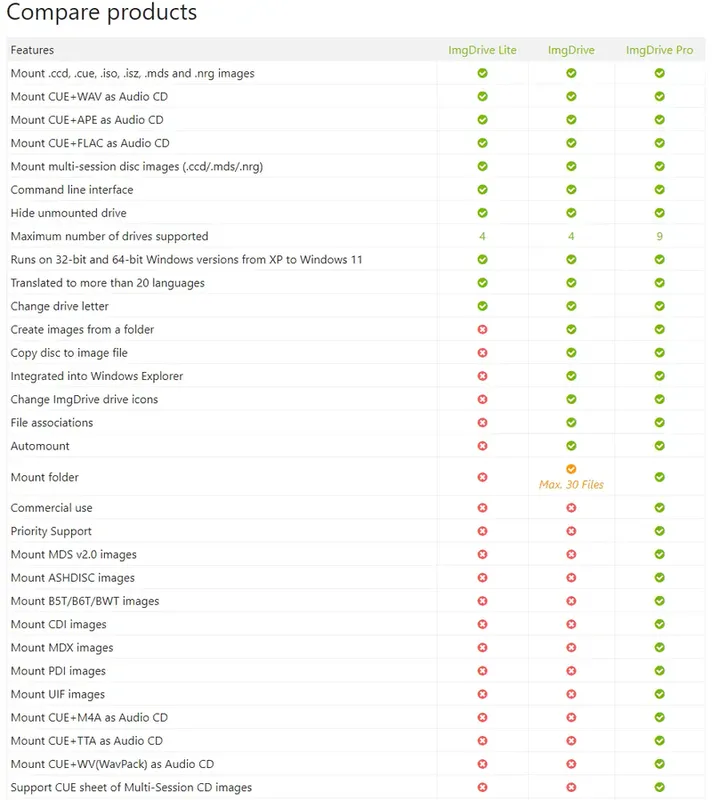Viewport: 712px width, 800px height.
Task: Click the ImgDrive Pro column header
Action: (x=659, y=50)
